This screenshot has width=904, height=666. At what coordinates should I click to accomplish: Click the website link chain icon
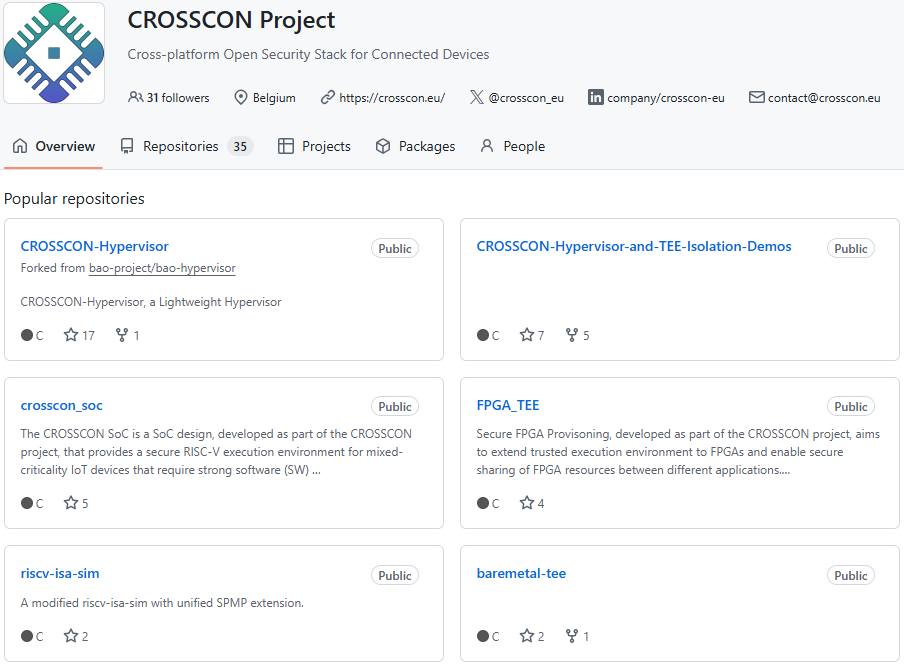327,97
